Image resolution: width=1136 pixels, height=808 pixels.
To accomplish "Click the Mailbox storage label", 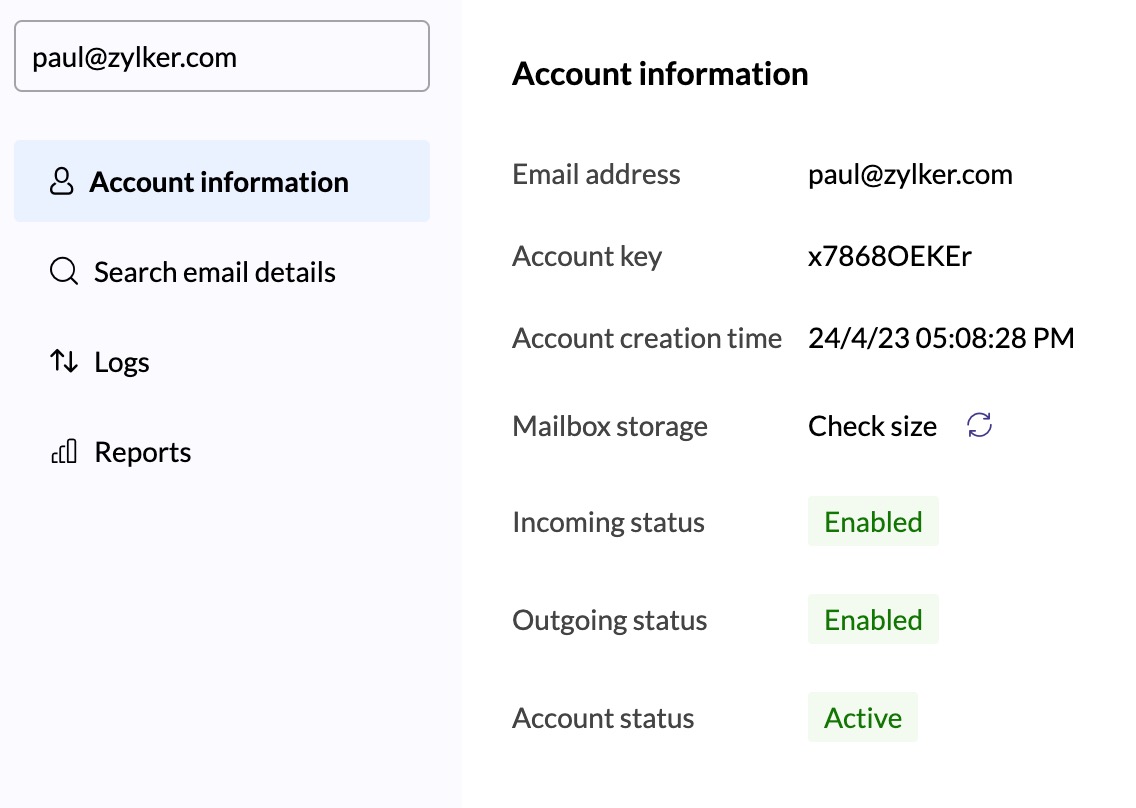I will (x=609, y=426).
